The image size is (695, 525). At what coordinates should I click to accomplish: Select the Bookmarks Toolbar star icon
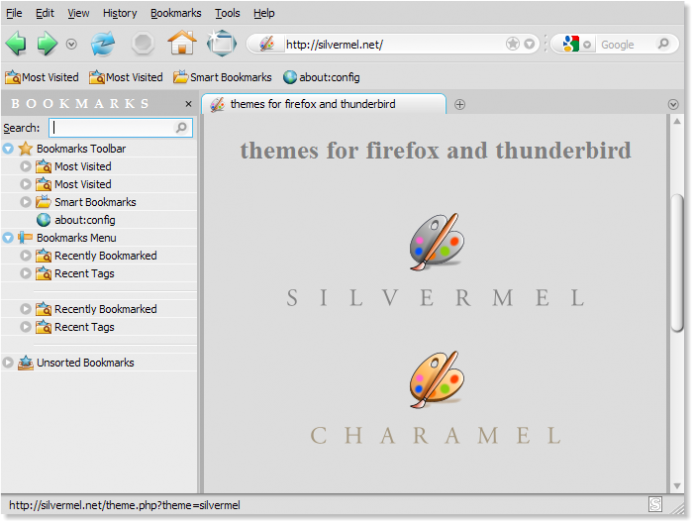point(26,149)
